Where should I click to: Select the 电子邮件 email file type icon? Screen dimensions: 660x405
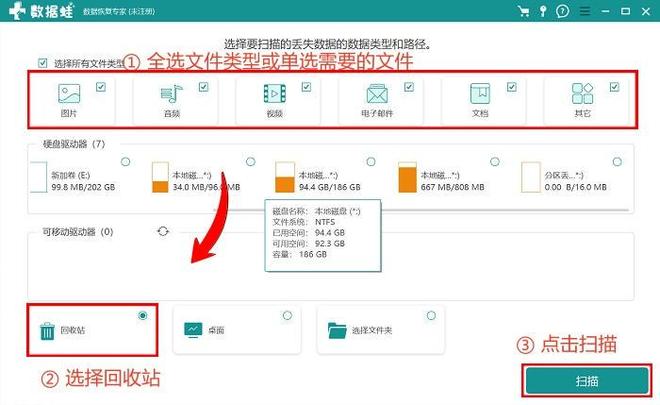pos(377,93)
